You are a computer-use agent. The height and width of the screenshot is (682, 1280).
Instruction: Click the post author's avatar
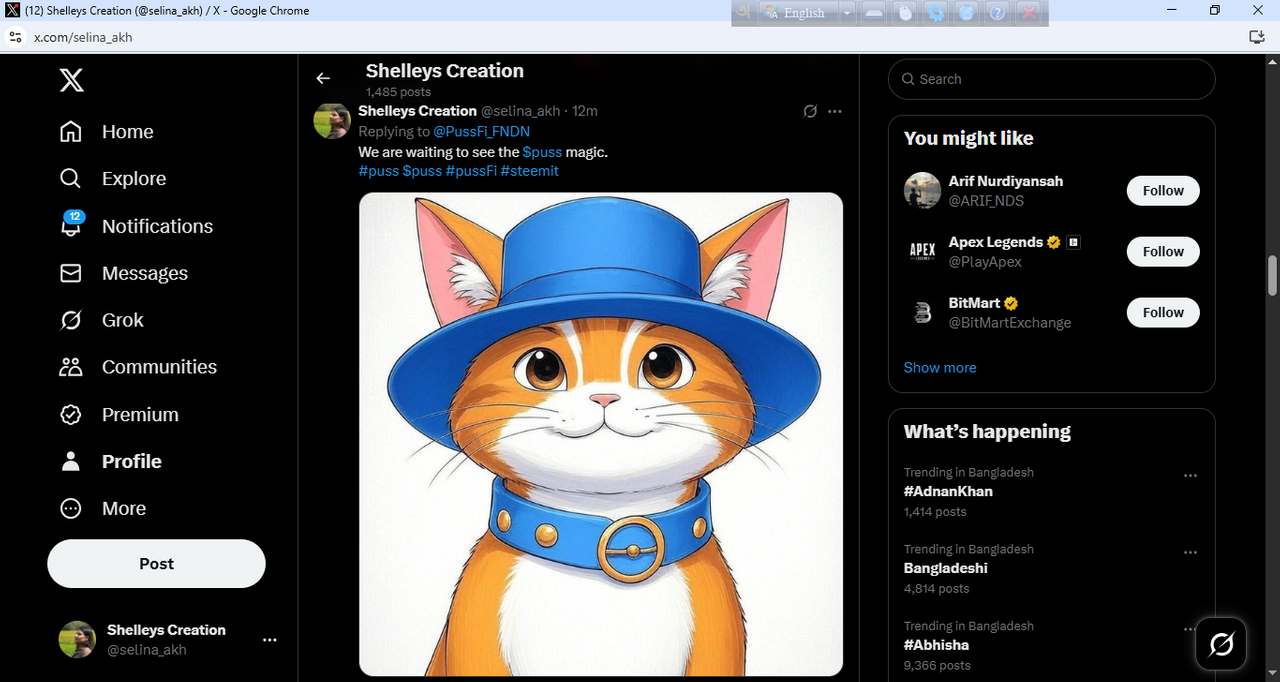(x=332, y=120)
